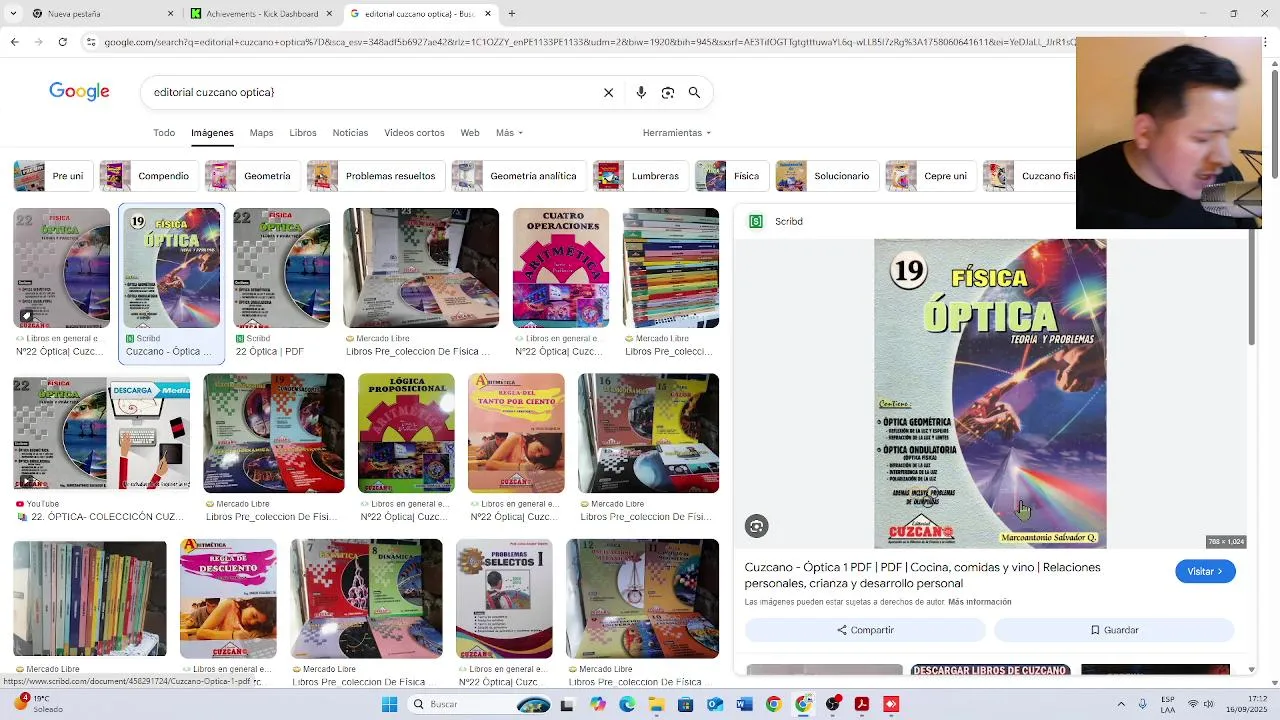1280x720 pixels.
Task: Close the 'Nueva pestaña' tab
Action: [170, 14]
